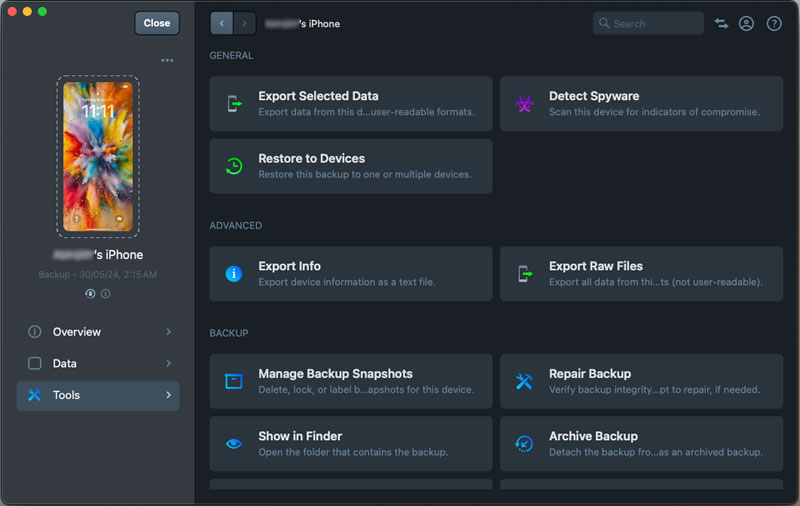Image resolution: width=800 pixels, height=506 pixels.
Task: Go forward with the right arrow button
Action: (244, 23)
